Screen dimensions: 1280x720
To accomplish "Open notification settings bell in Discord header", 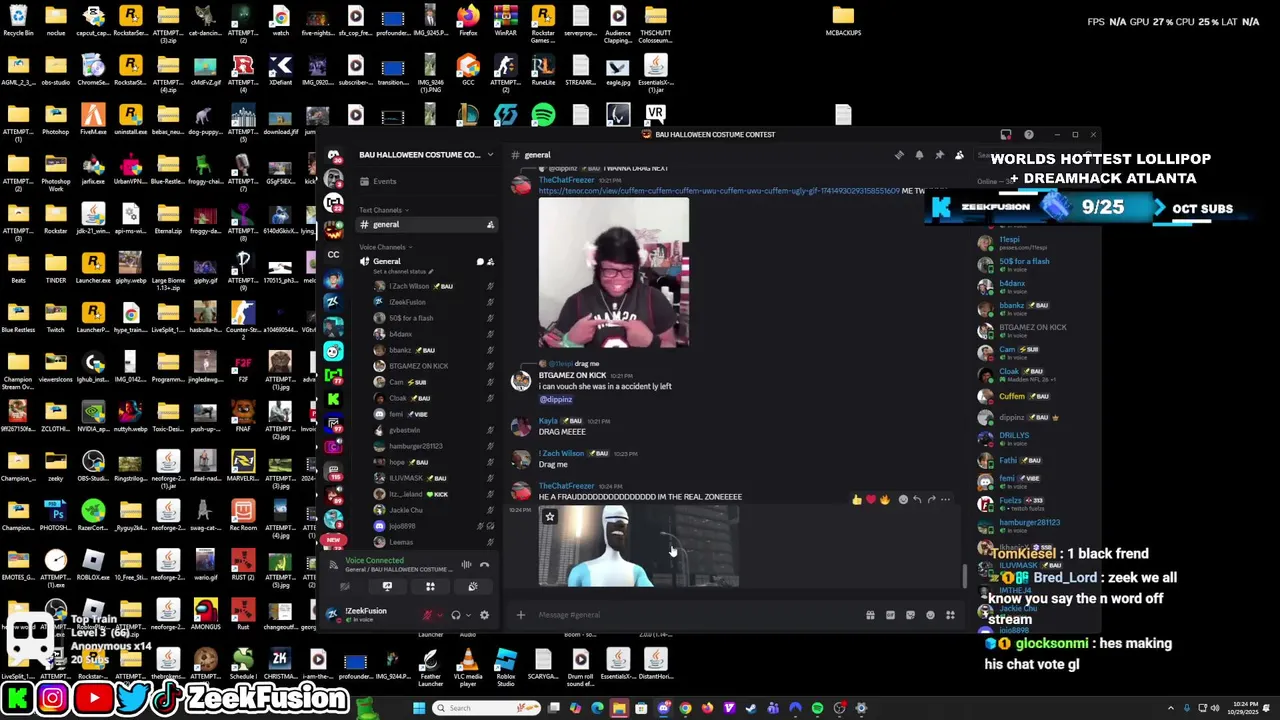I will [x=919, y=155].
